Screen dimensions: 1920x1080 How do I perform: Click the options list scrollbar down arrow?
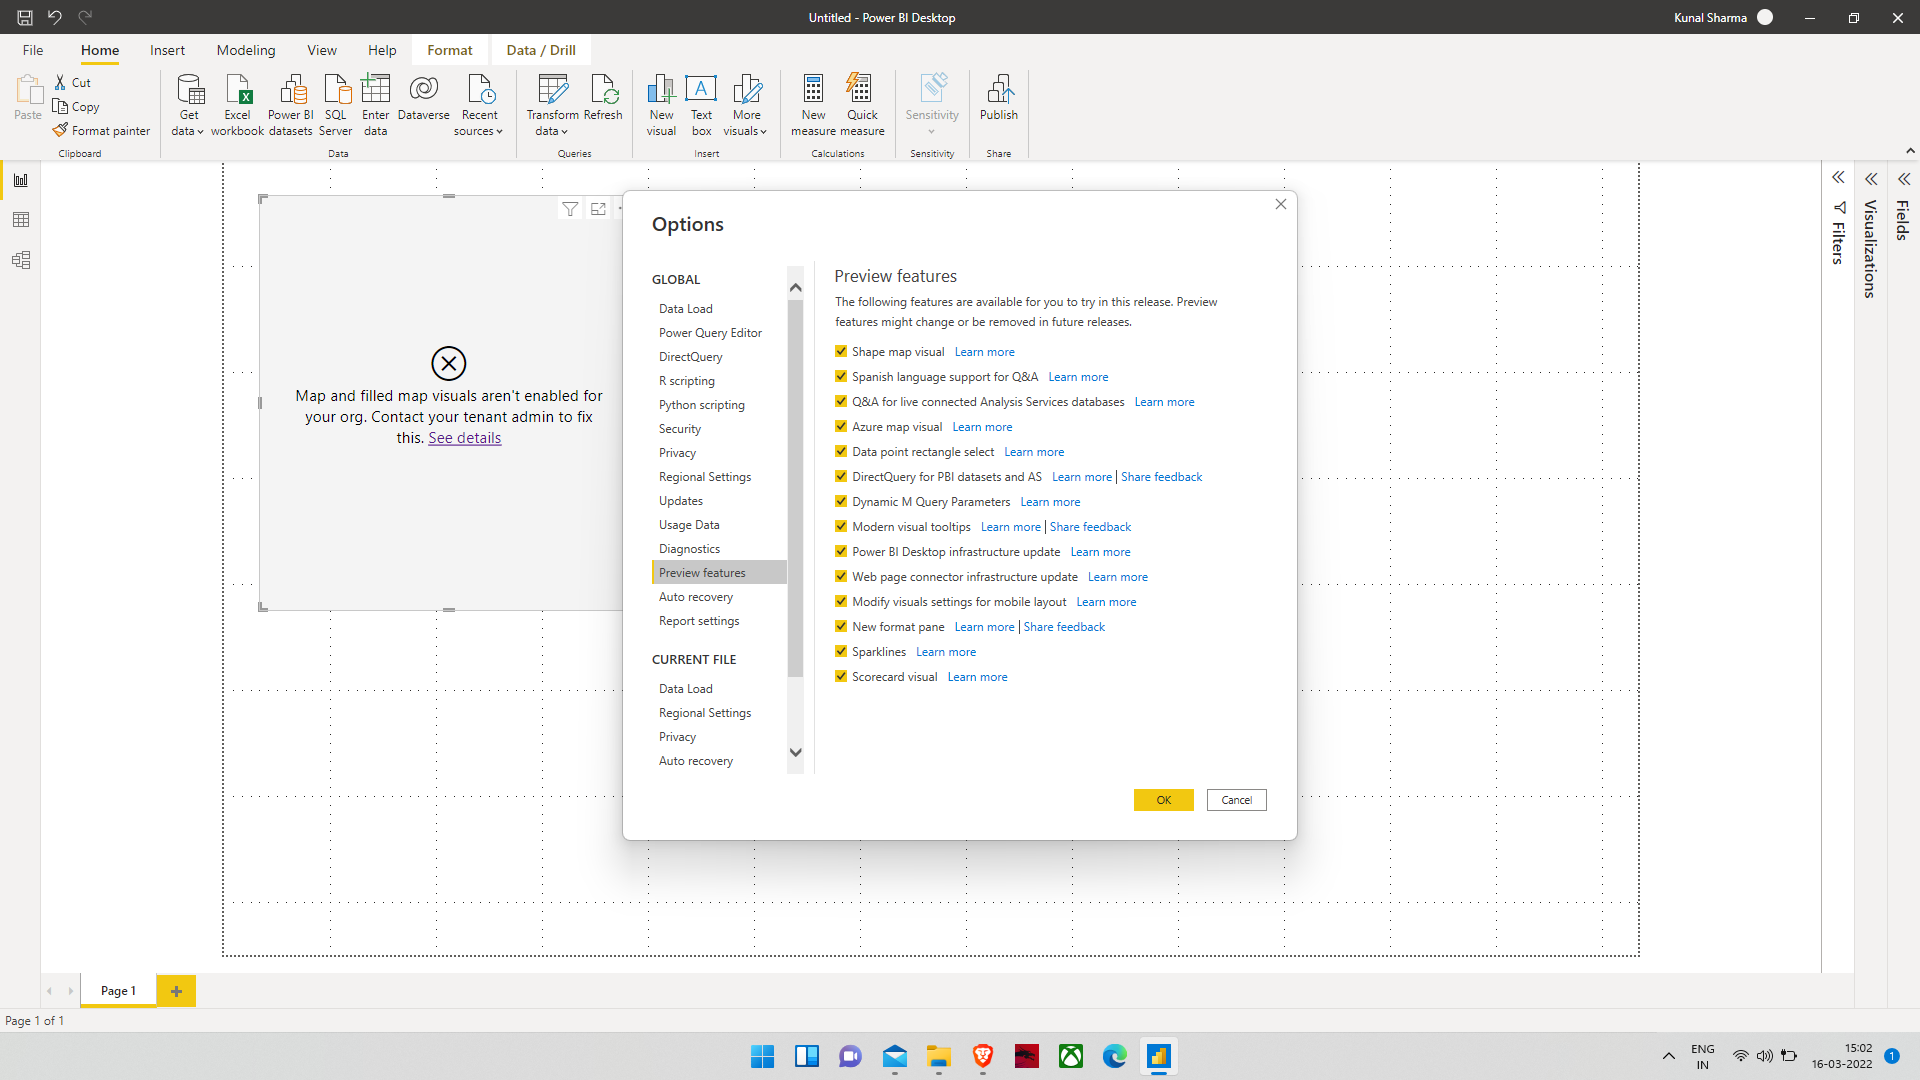[796, 752]
